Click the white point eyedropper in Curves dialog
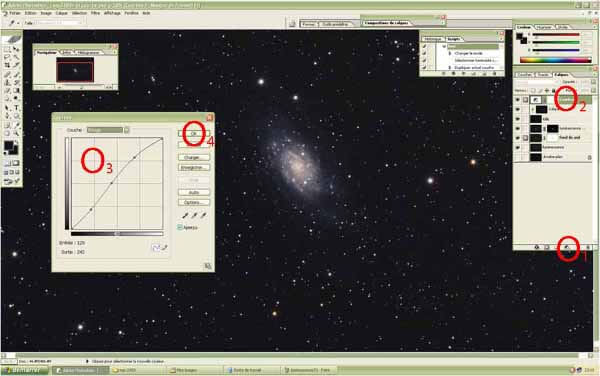Image resolution: width=600 pixels, height=376 pixels. click(204, 216)
